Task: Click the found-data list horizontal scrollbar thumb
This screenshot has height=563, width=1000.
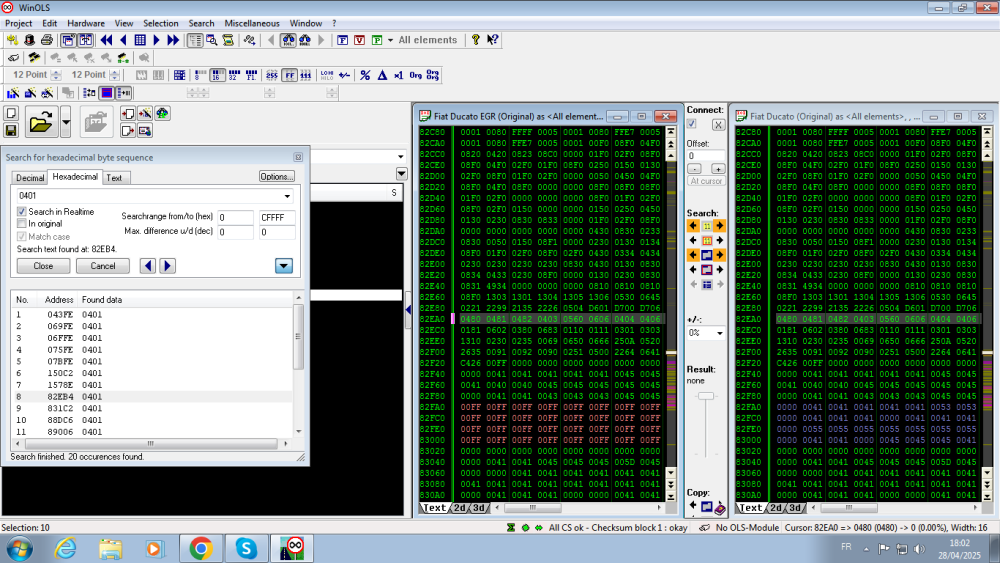Action: click(151, 444)
